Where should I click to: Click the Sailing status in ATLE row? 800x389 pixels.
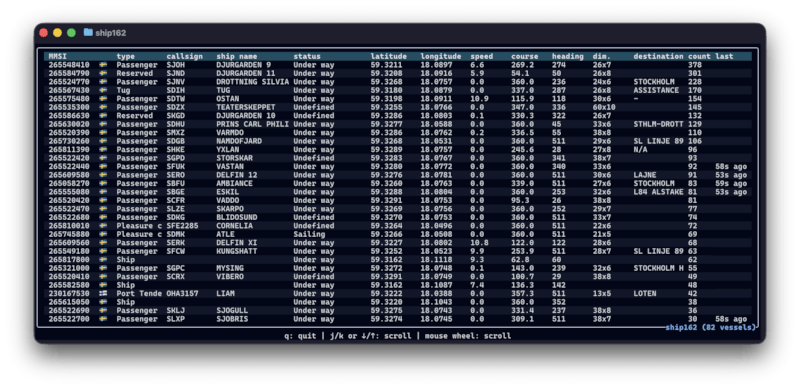[309, 234]
